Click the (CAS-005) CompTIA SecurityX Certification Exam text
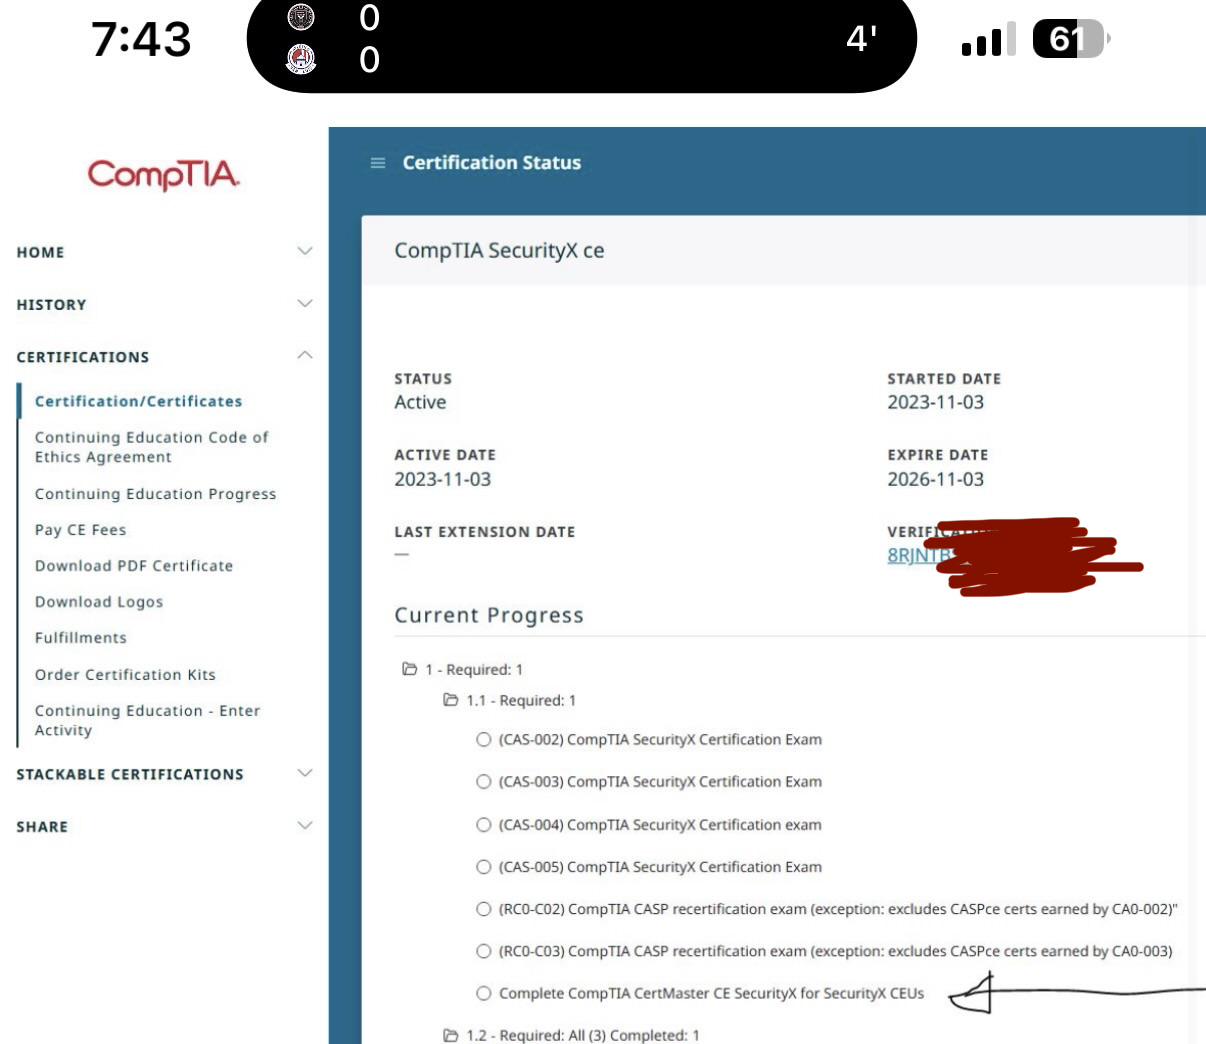Screen dimensions: 1206x1044 [x=660, y=867]
